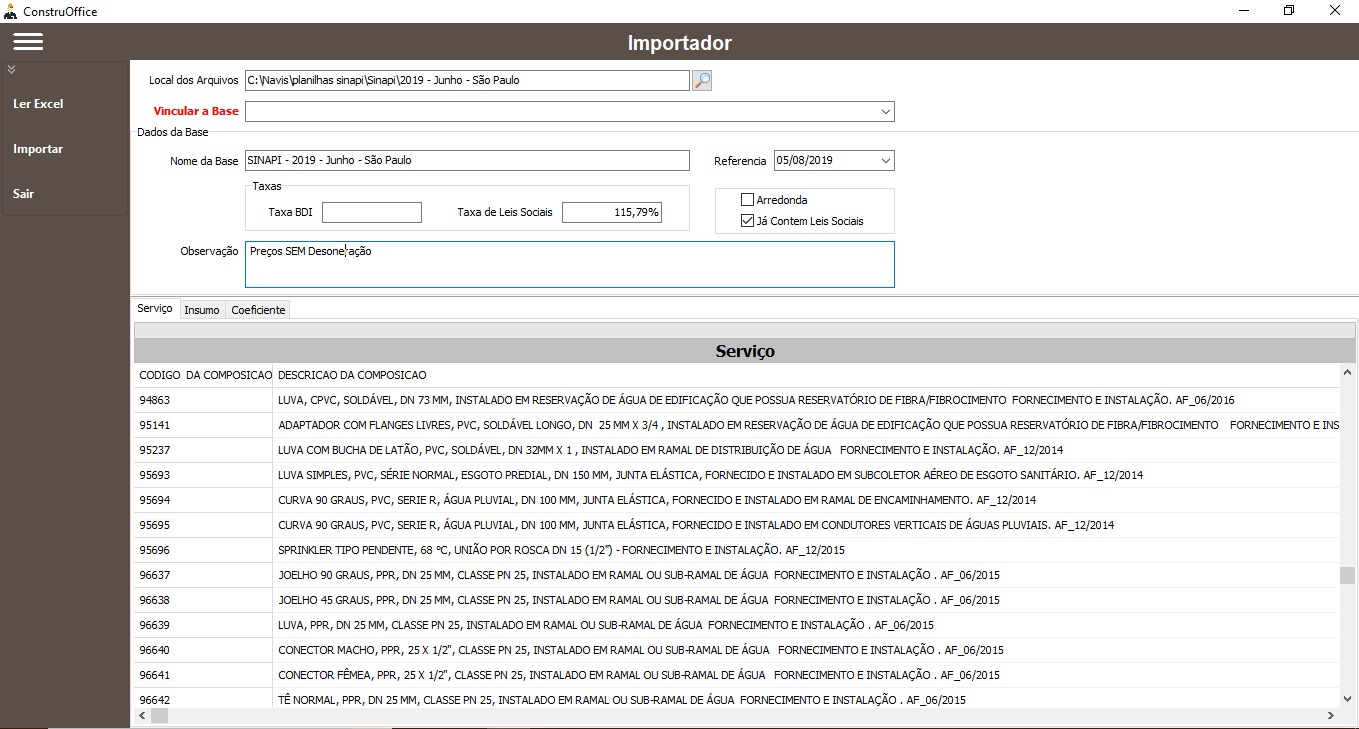The image size is (1359, 729).
Task: Click the Observação text area
Action: (x=570, y=264)
